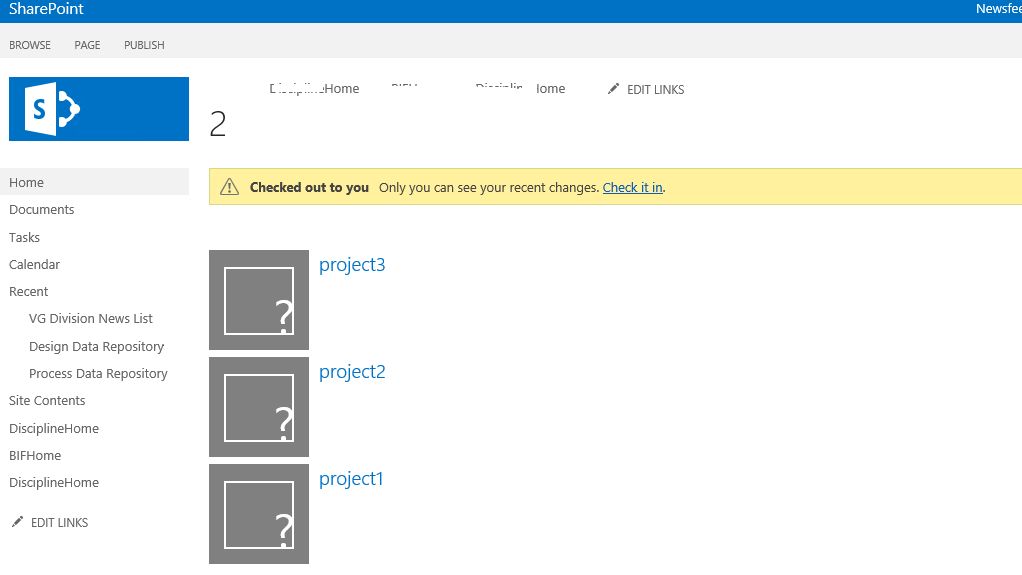Screen dimensions: 1022x575
Task: Click the pencil icon beside the top EDIT LINKS
Action: [613, 89]
